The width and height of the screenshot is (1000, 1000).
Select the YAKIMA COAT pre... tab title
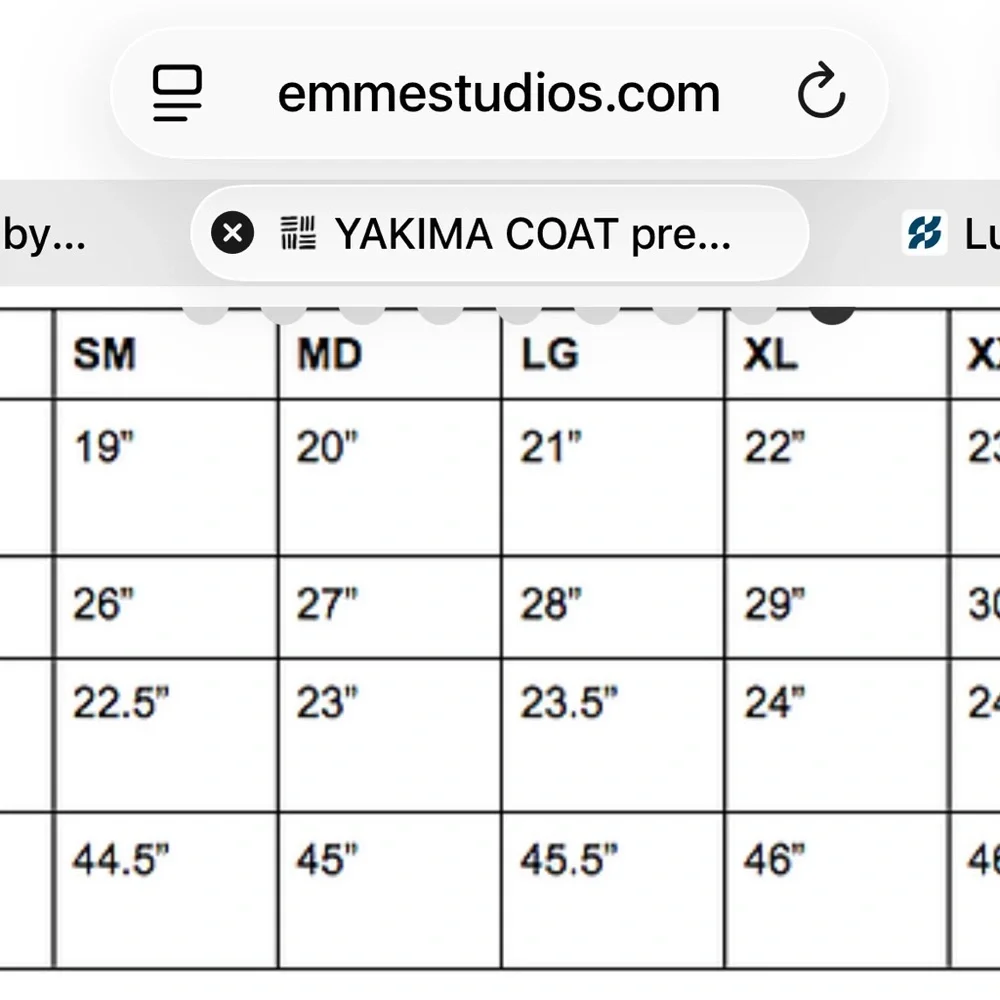pos(533,234)
